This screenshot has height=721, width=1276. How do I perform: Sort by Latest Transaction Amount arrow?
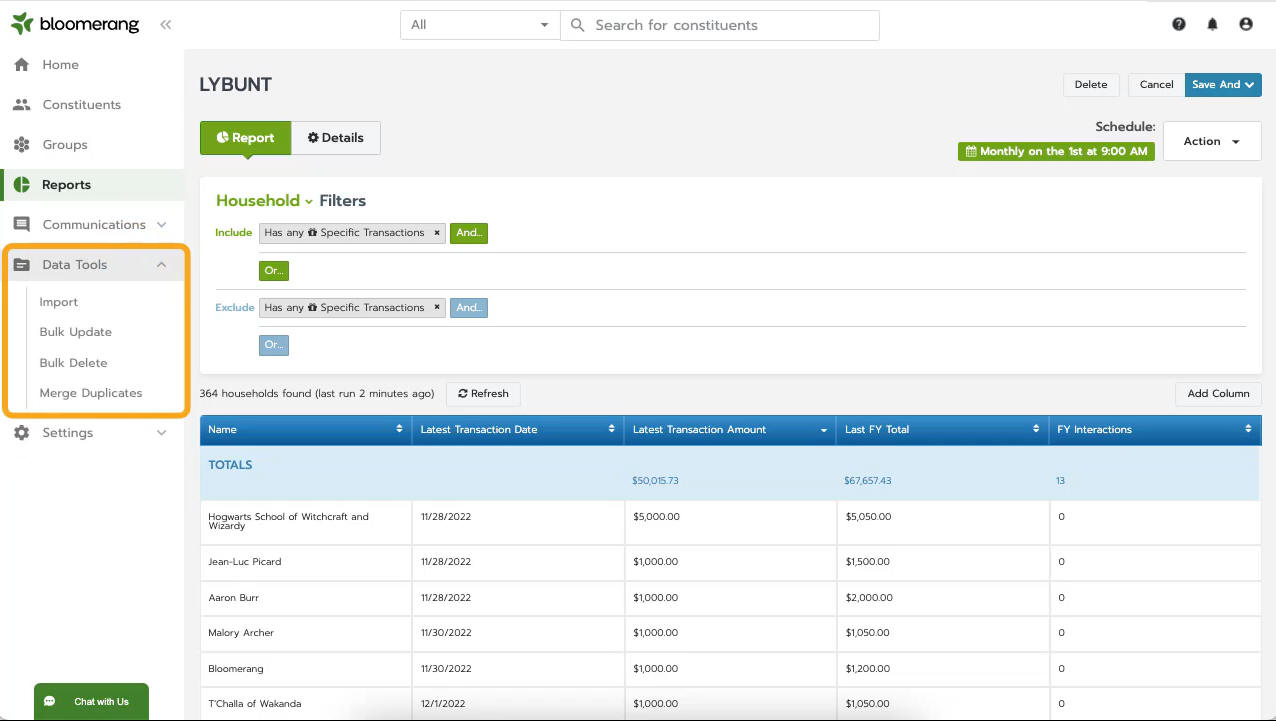(x=824, y=430)
